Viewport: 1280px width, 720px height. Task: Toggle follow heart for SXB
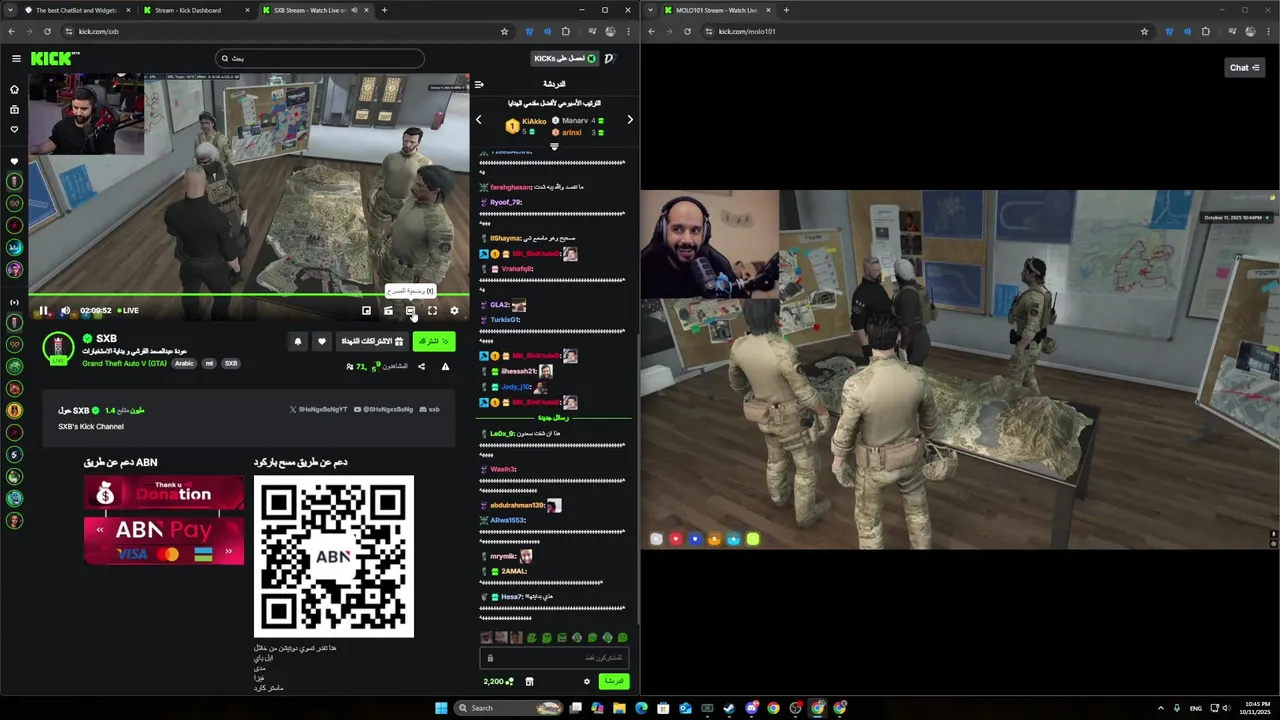(321, 341)
